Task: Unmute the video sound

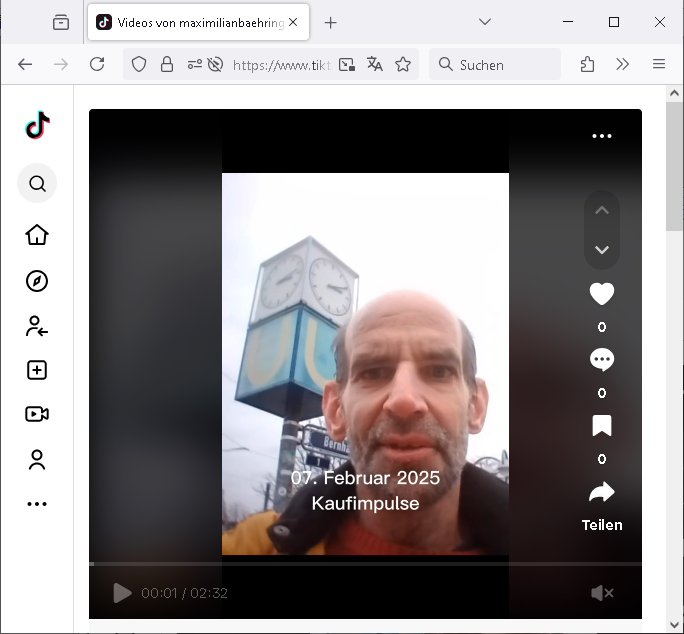Action: [601, 593]
